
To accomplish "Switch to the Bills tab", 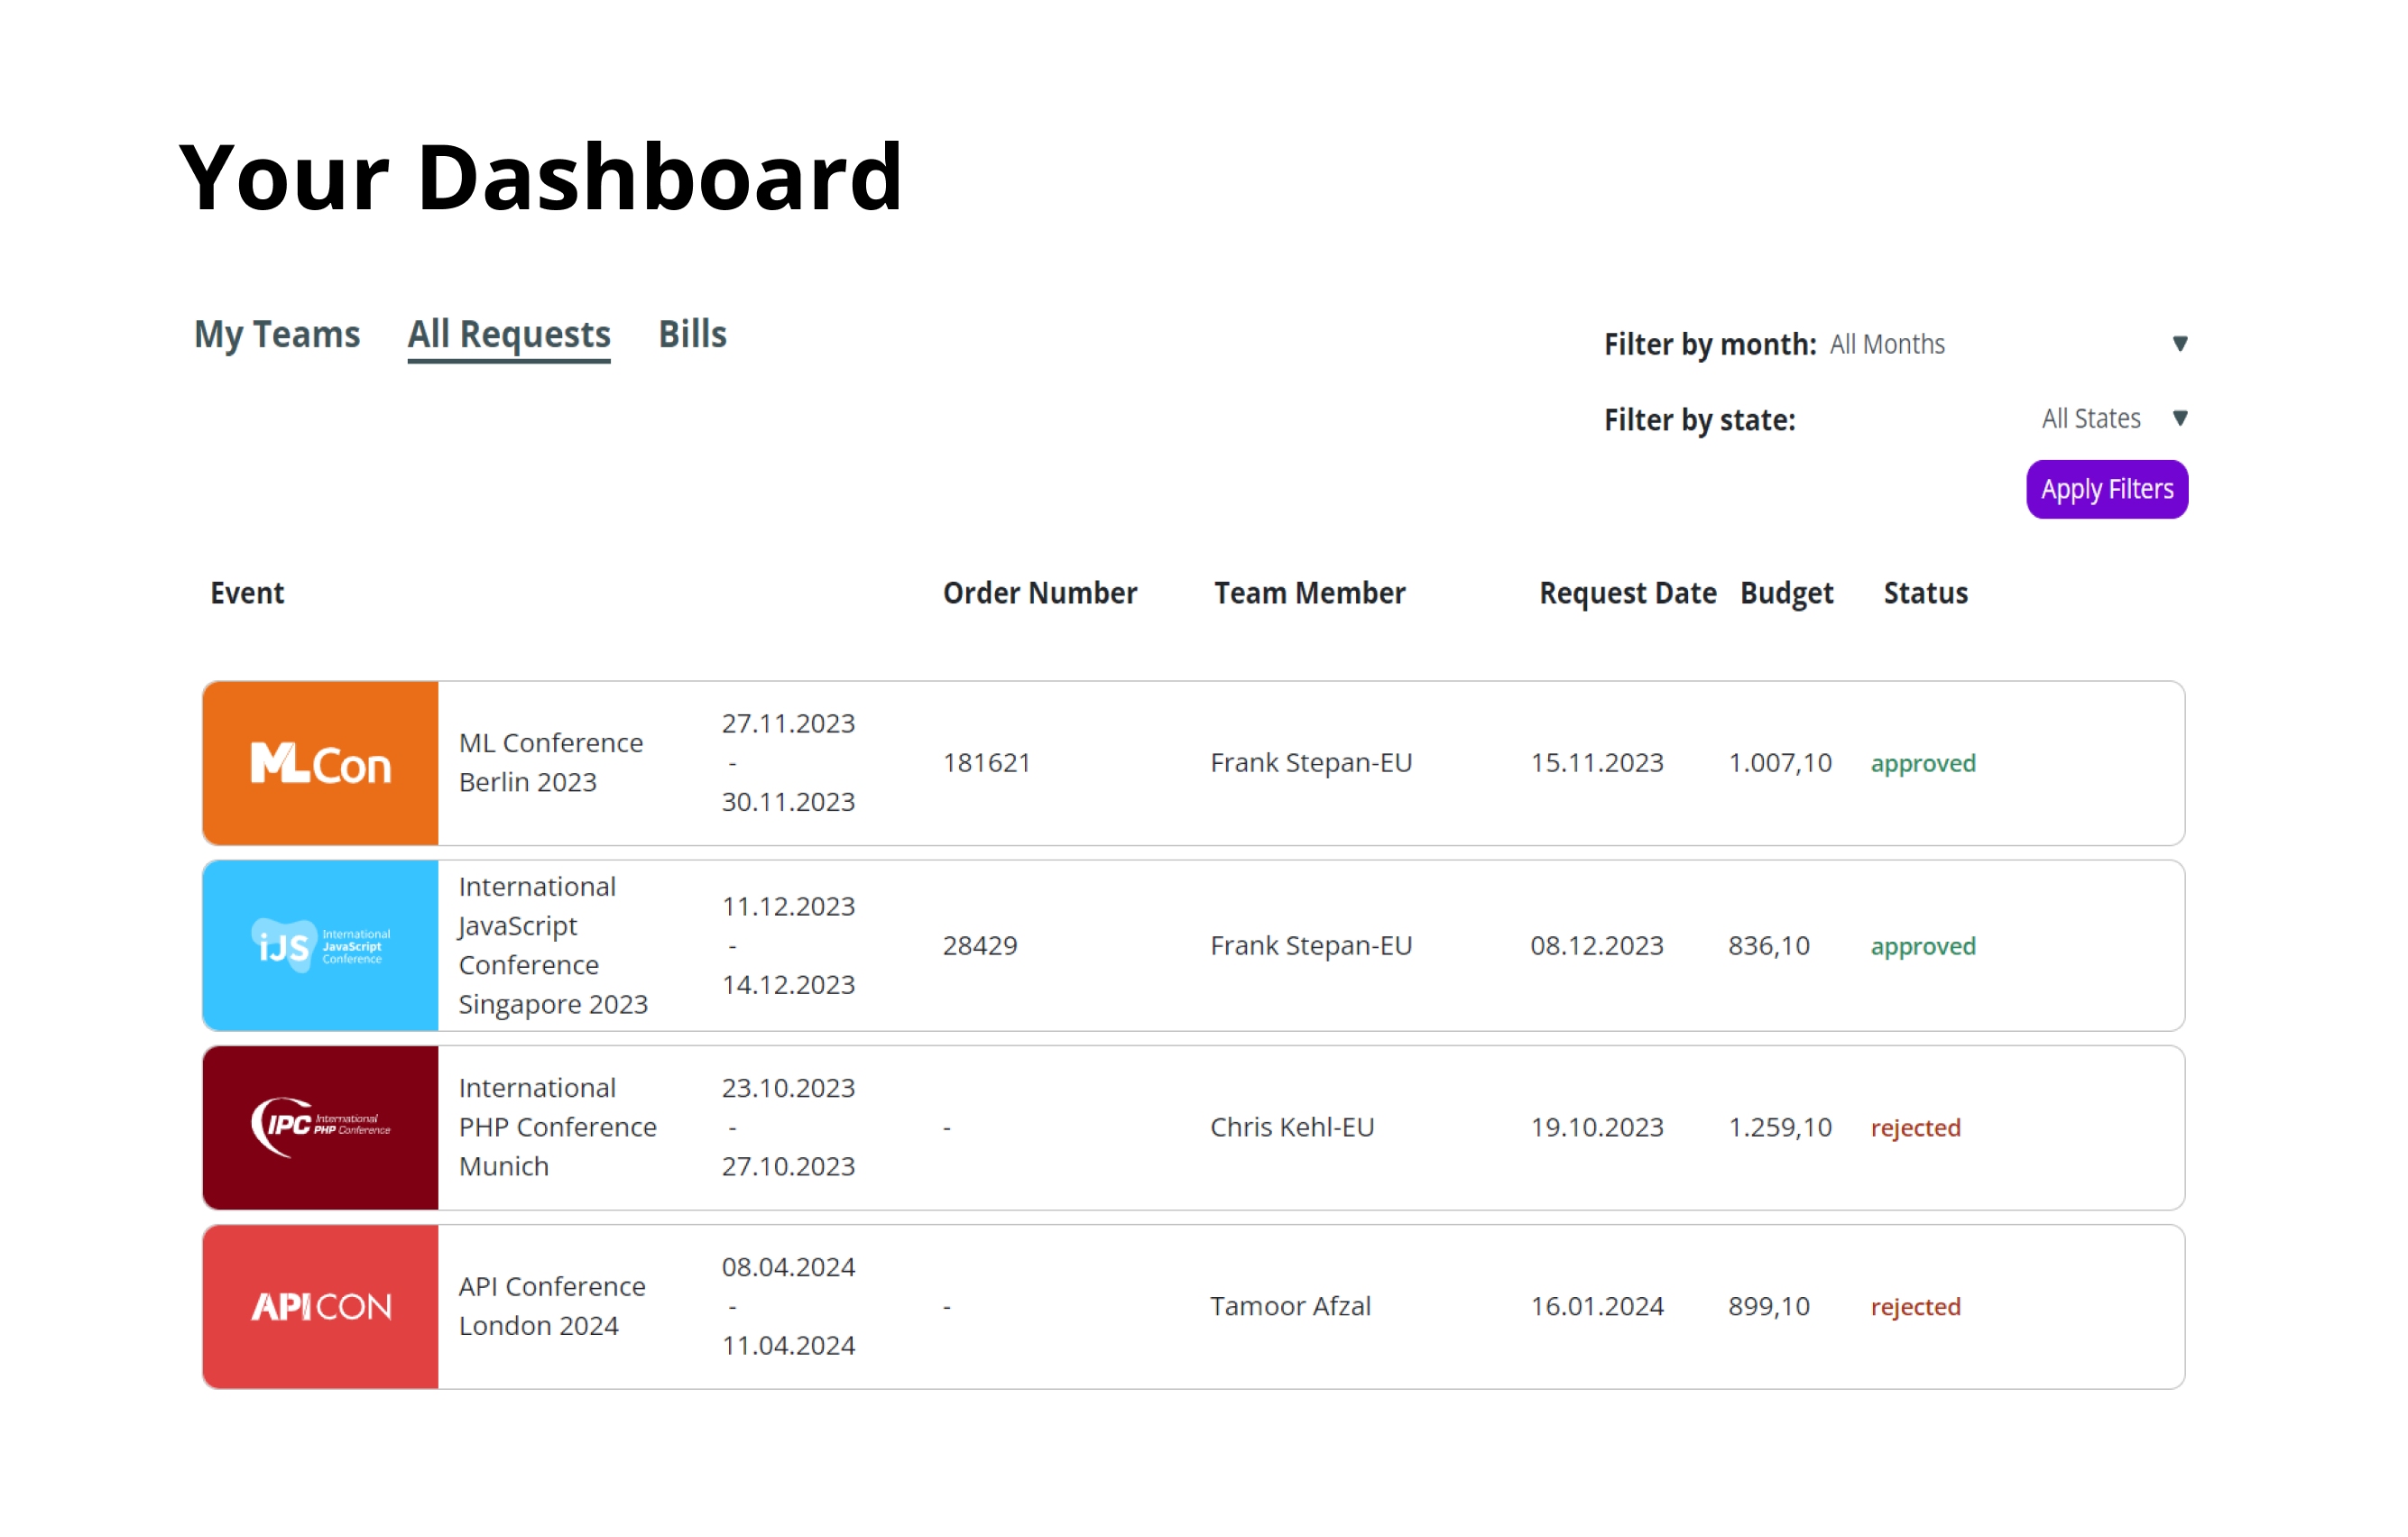I will [692, 334].
